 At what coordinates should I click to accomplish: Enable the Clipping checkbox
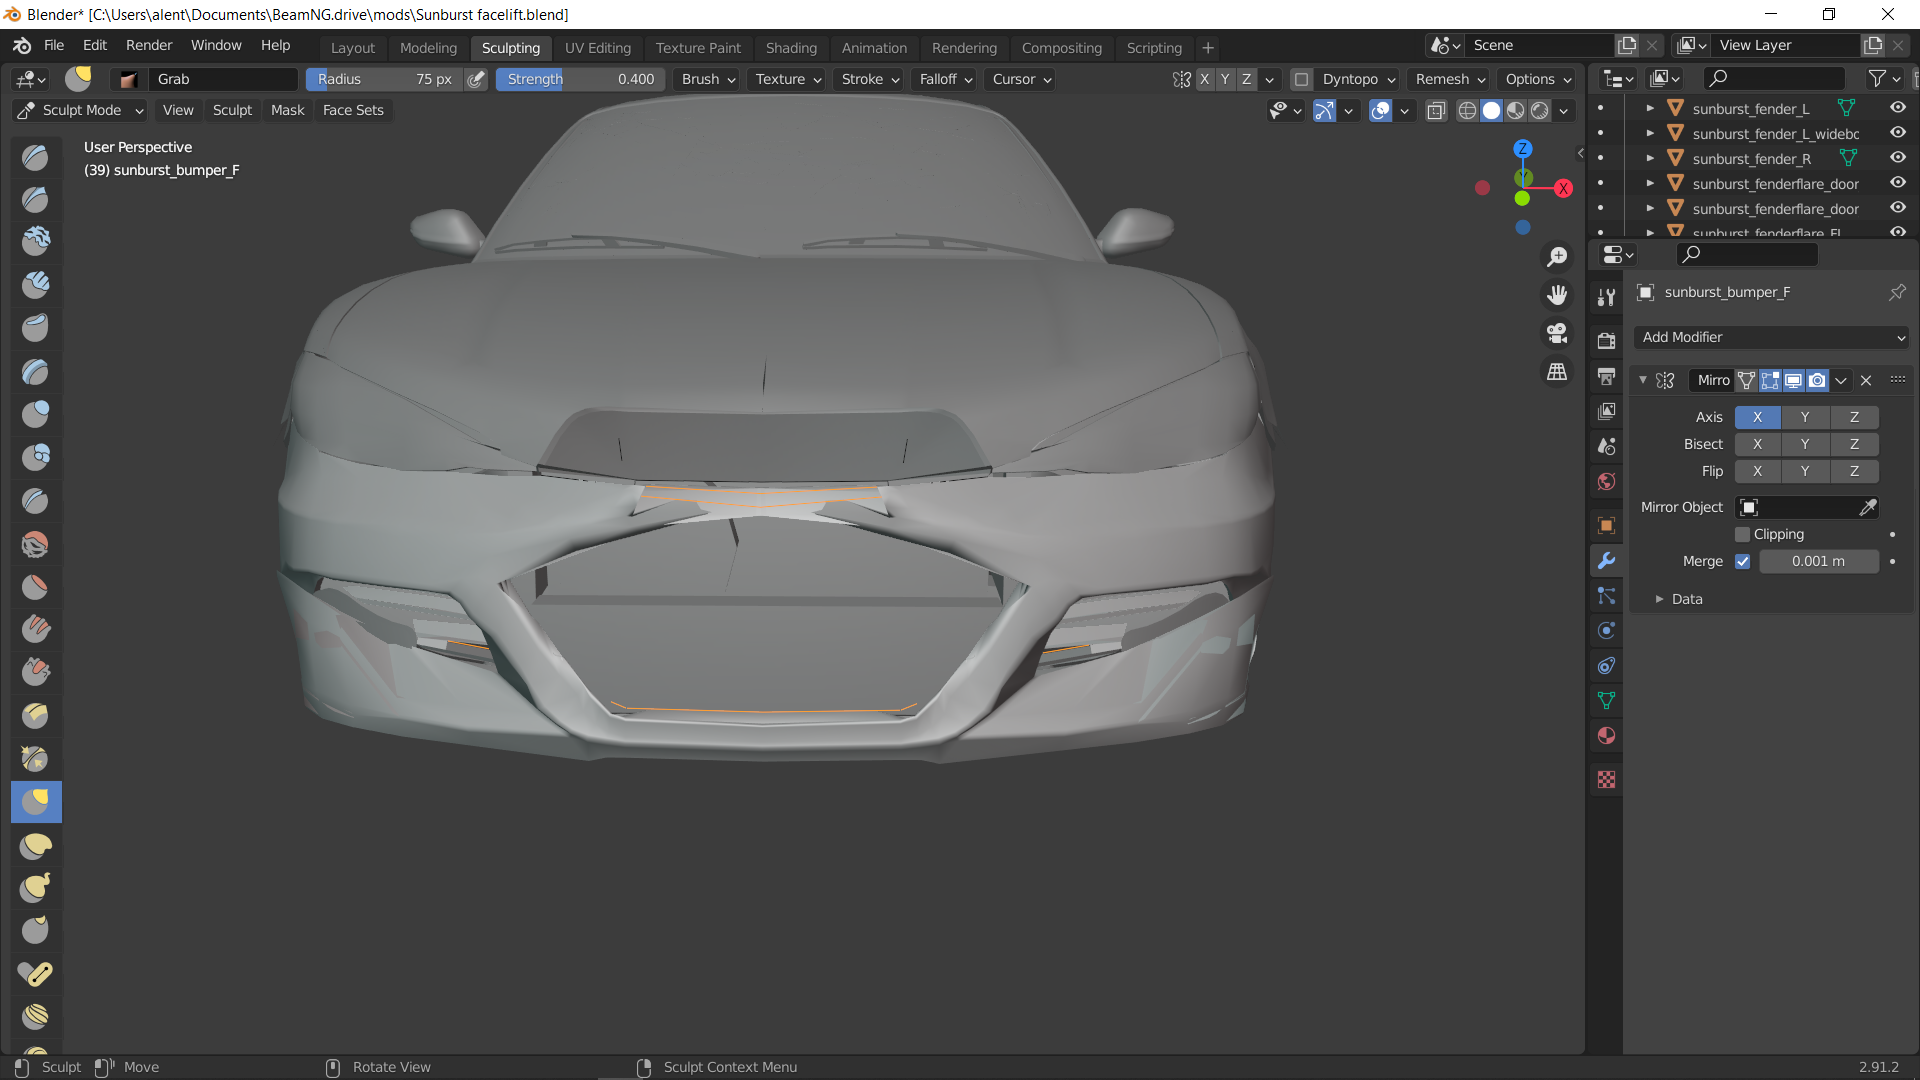pos(1742,535)
